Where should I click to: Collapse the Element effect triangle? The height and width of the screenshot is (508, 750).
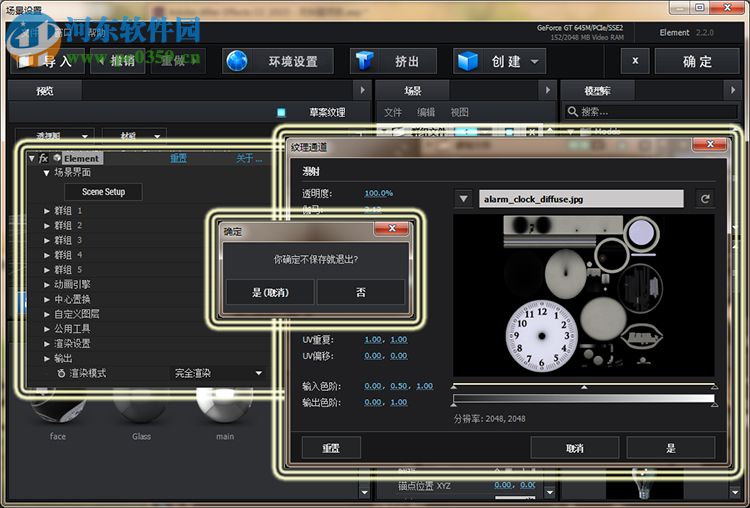click(x=32, y=158)
